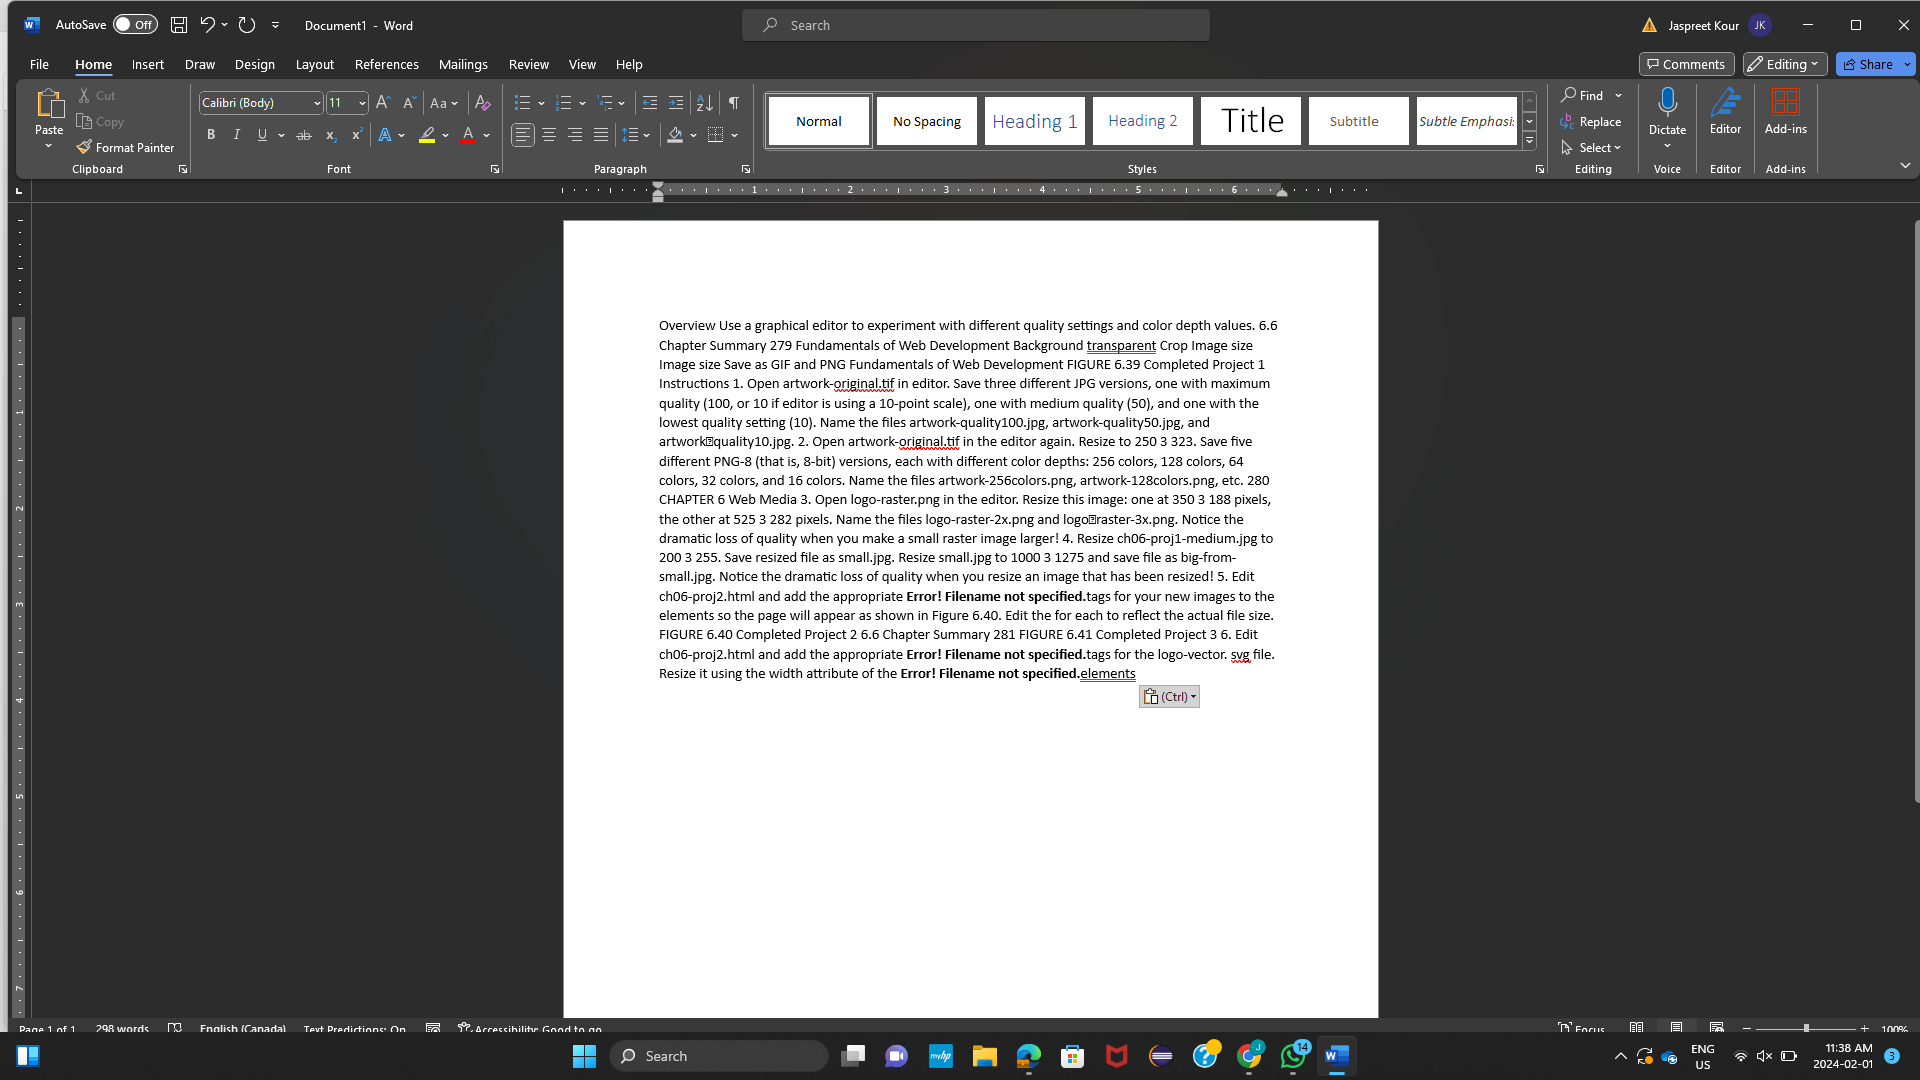Clear all formatting with Clear Formatting icon
Image resolution: width=1920 pixels, height=1080 pixels.
pyautogui.click(x=482, y=102)
